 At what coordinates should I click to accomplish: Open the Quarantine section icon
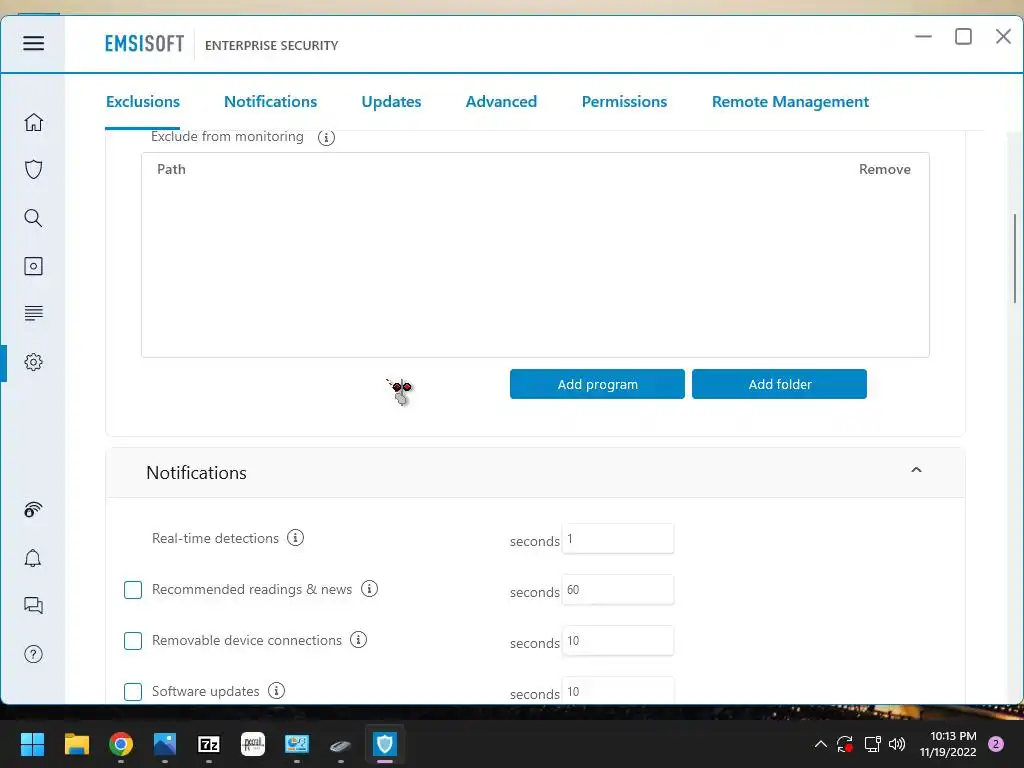(33, 266)
